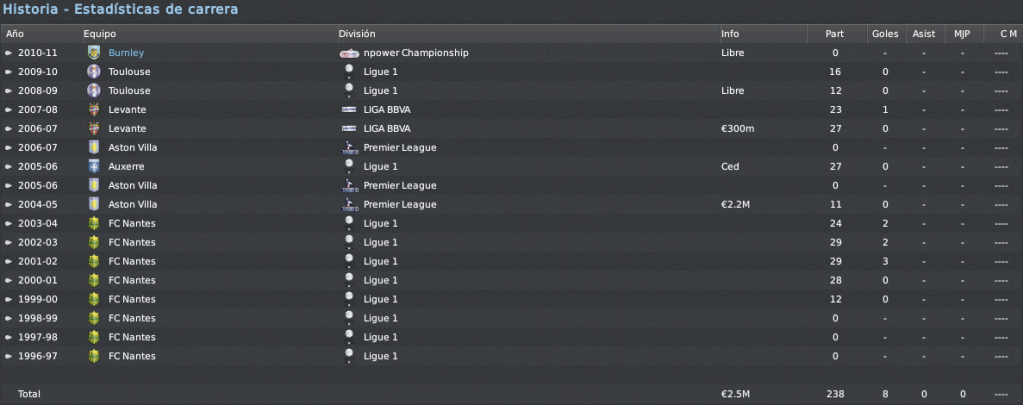Click the npower Championship league logo
The height and width of the screenshot is (405, 1023).
click(x=349, y=53)
